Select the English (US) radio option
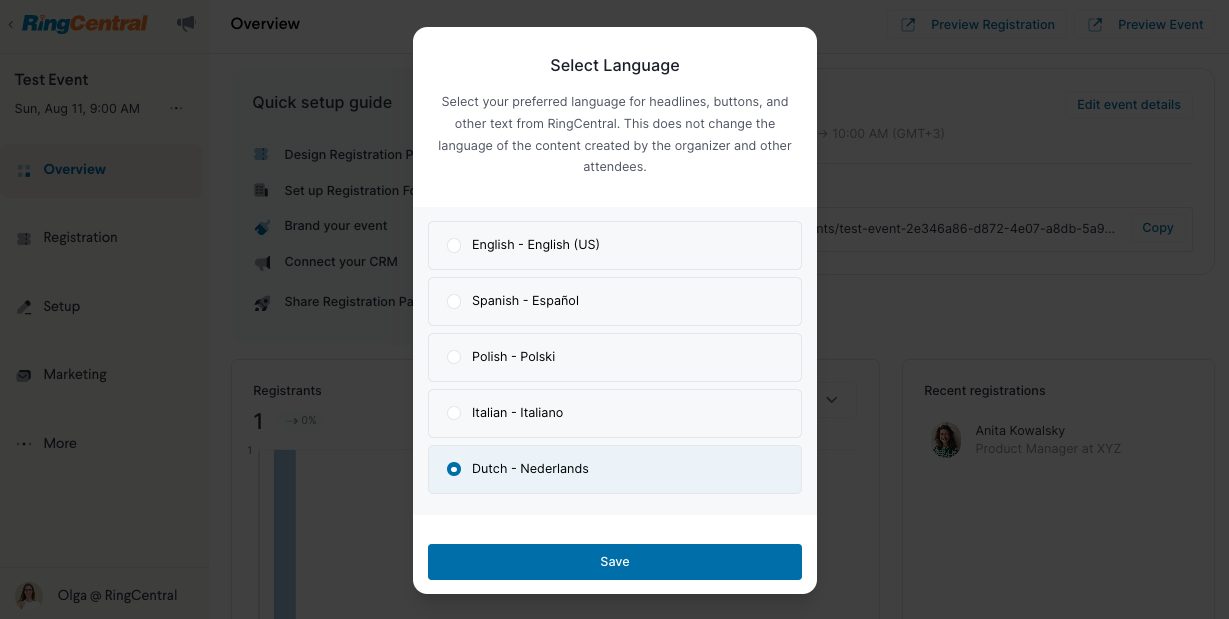 click(454, 245)
